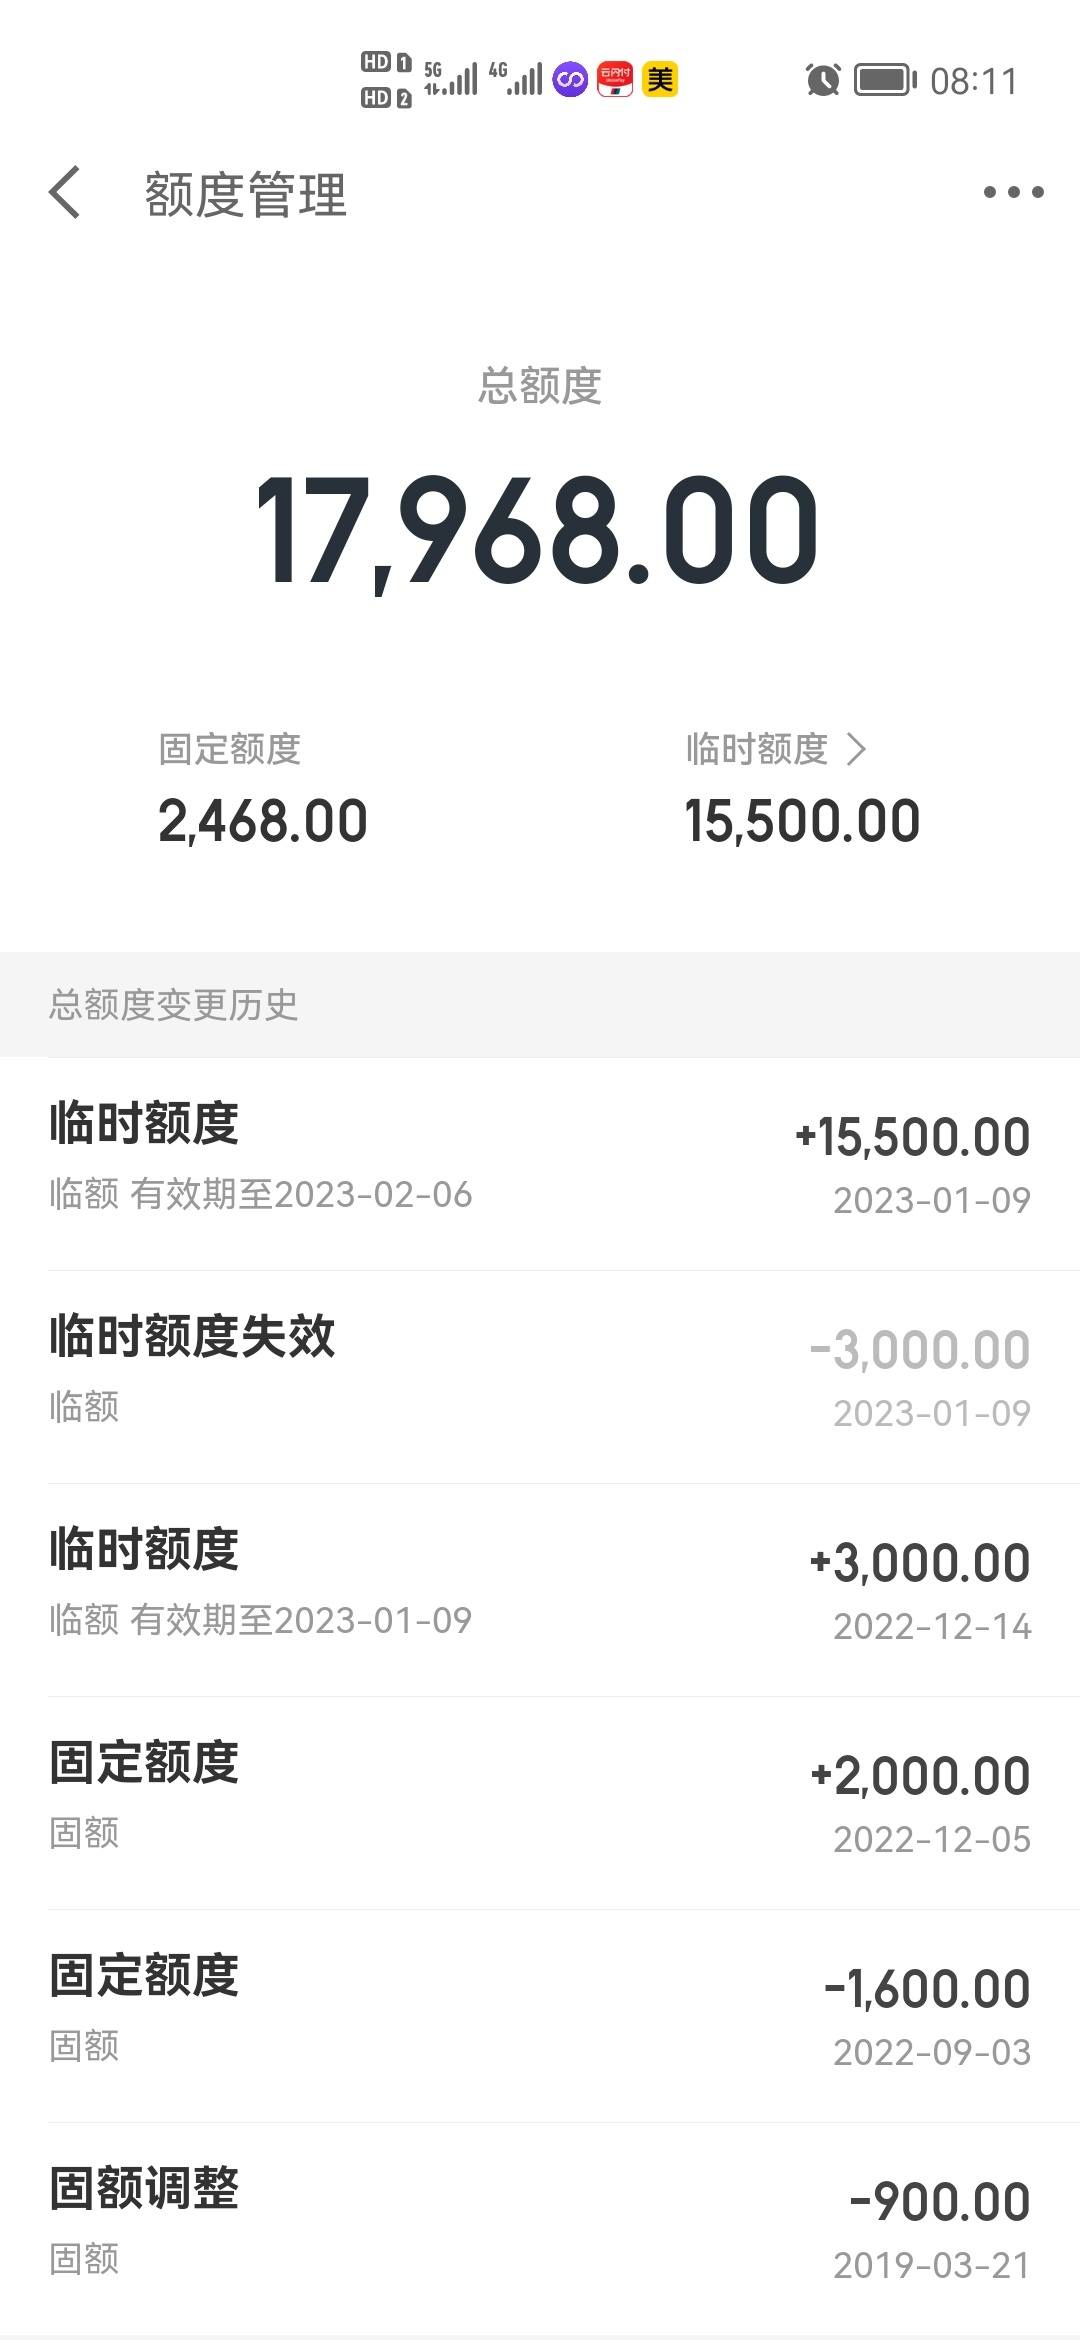Open the 固定额度 +2,000.00 entry
This screenshot has height=2340, width=1080.
pyautogui.click(x=540, y=1803)
